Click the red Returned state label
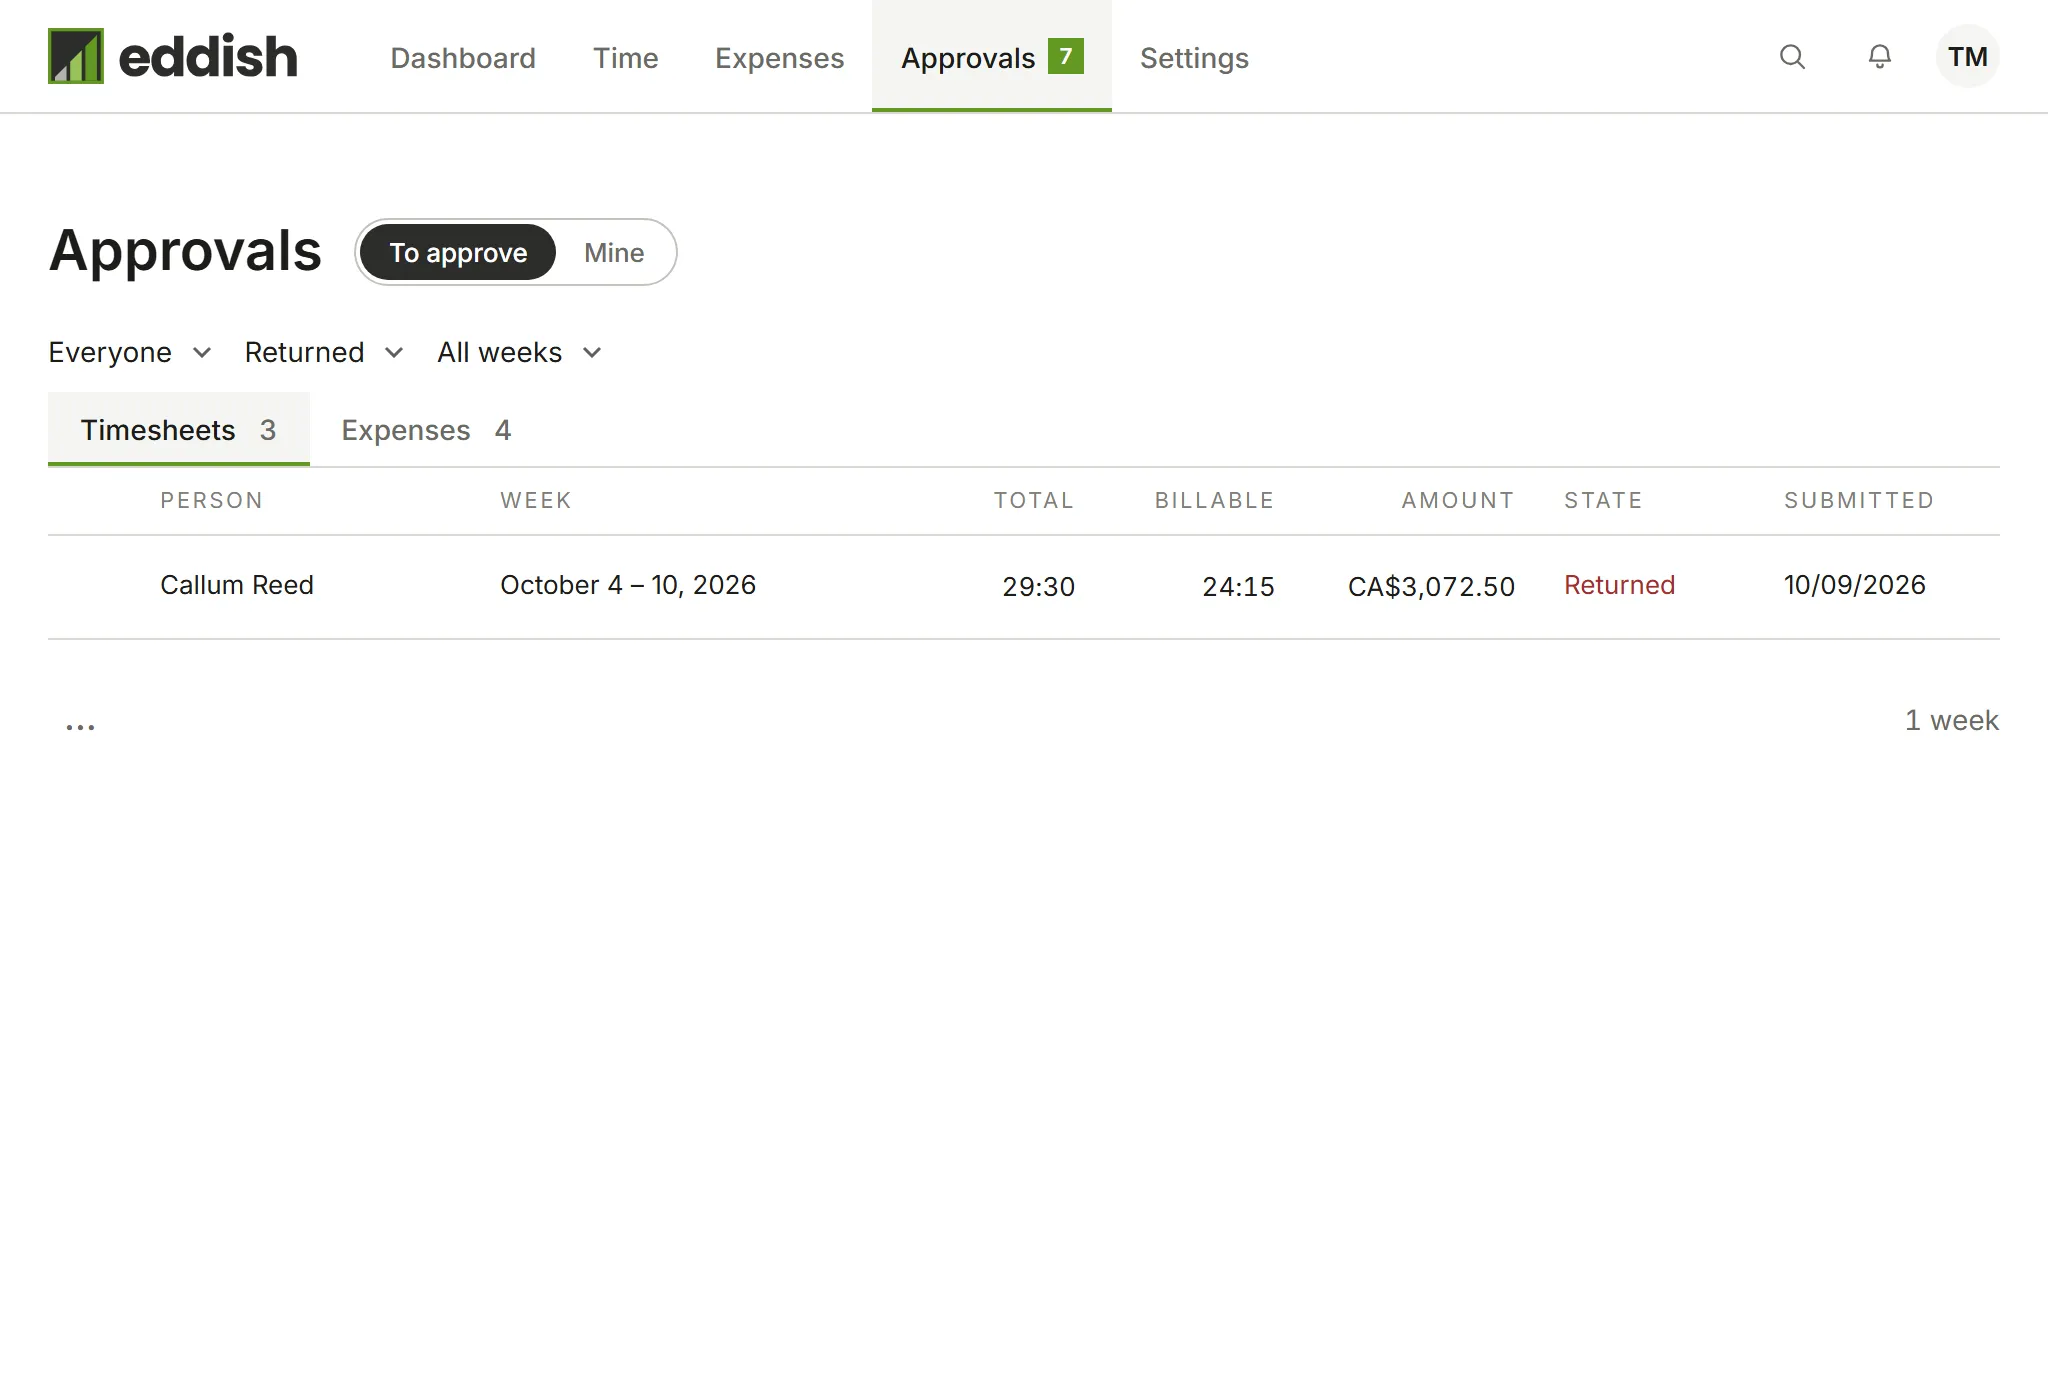This screenshot has width=2048, height=1400. 1620,585
